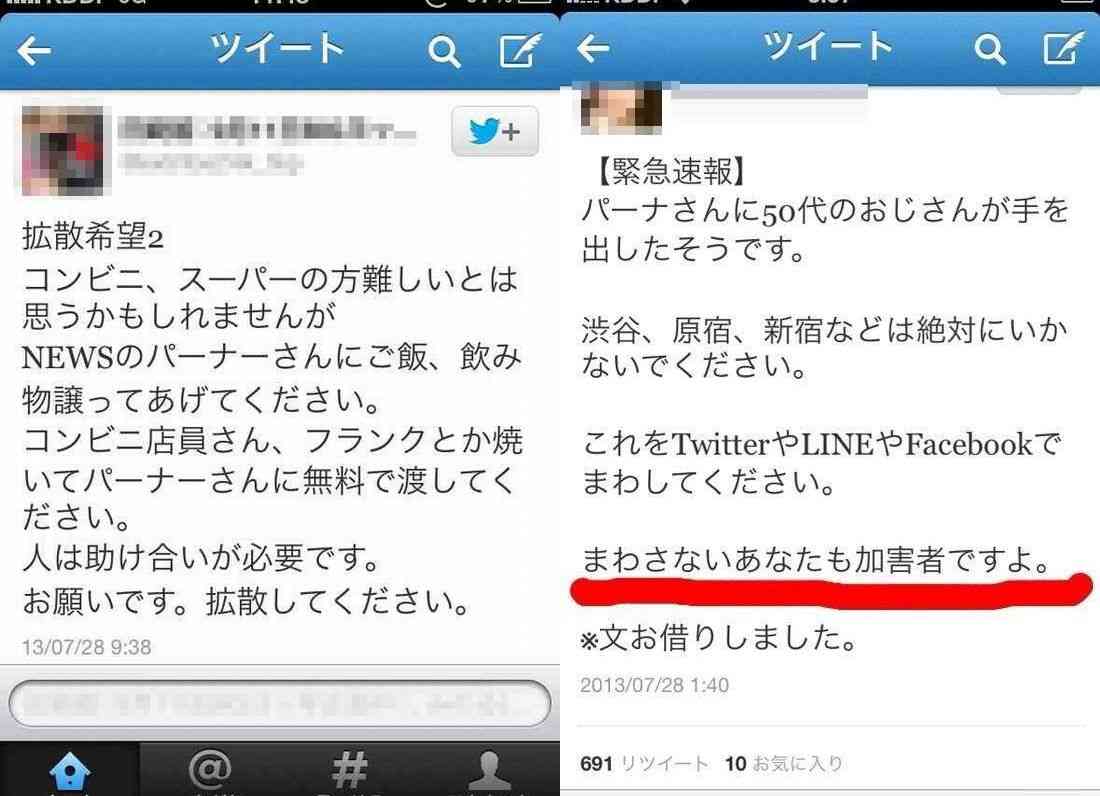Show the 691 retweets list
The width and height of the screenshot is (1100, 796).
644,763
